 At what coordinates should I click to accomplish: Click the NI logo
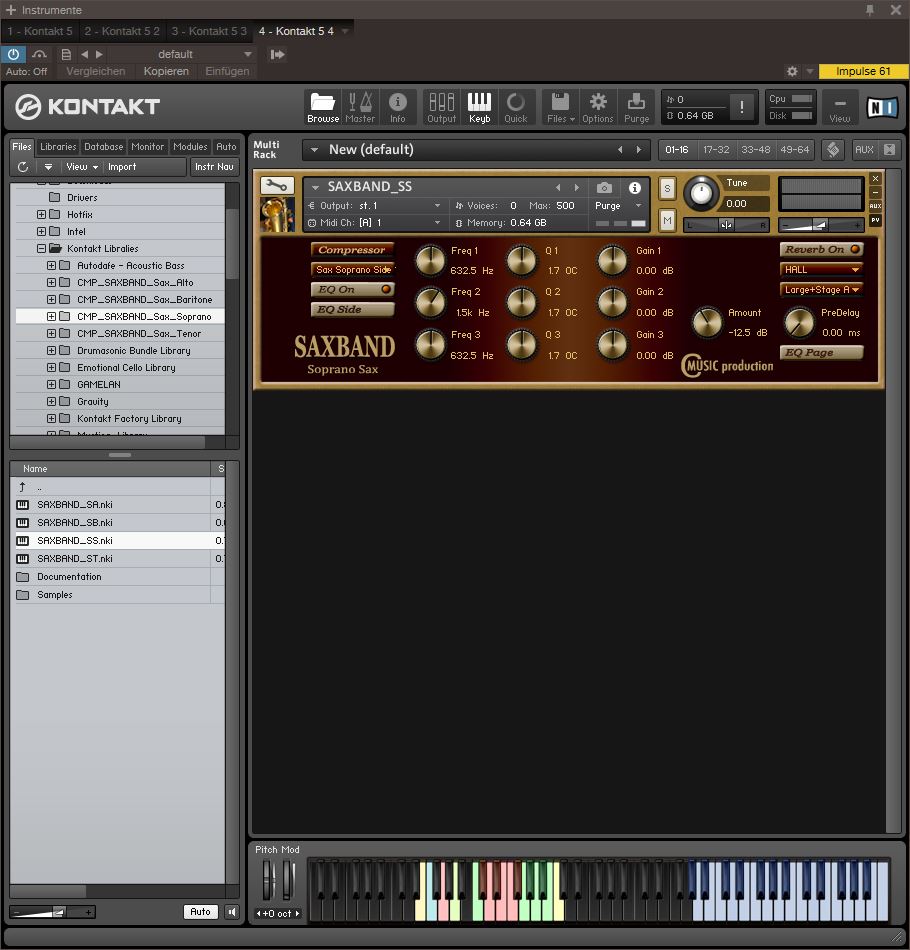[882, 107]
